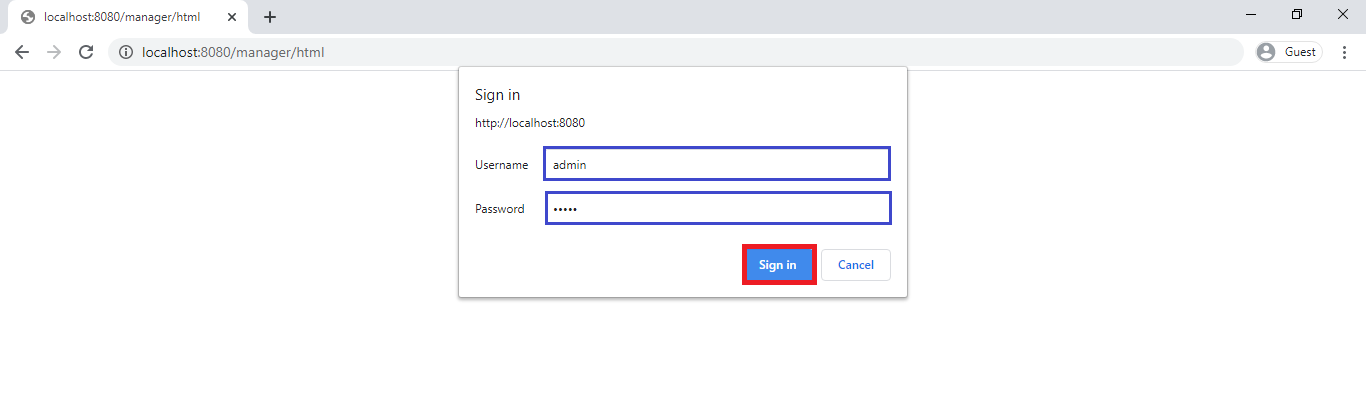Minimize the browser window

tap(1252, 14)
